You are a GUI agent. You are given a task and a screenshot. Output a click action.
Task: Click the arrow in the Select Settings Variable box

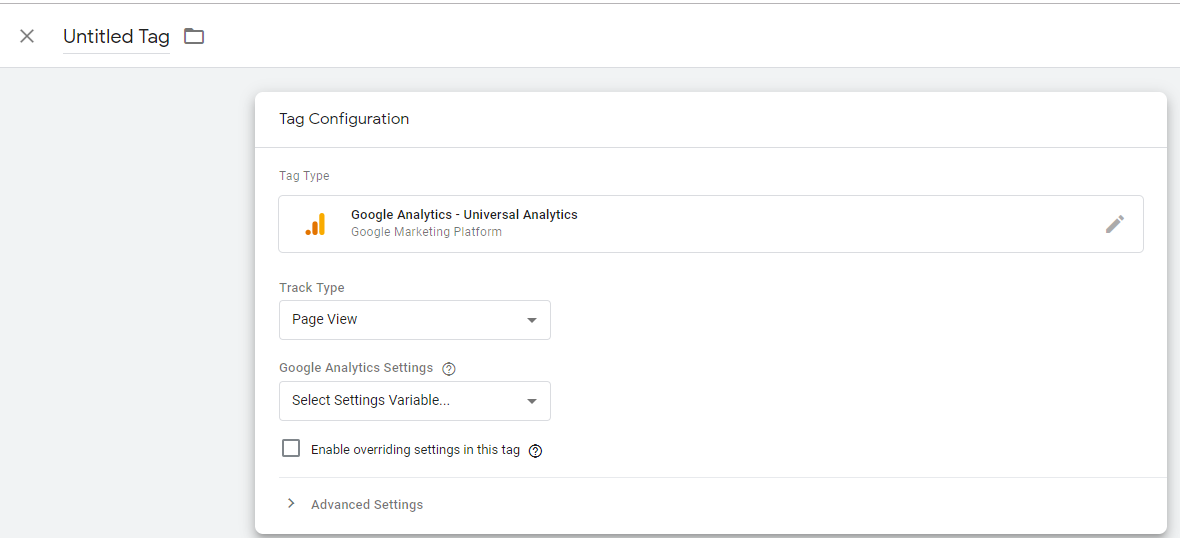(532, 401)
